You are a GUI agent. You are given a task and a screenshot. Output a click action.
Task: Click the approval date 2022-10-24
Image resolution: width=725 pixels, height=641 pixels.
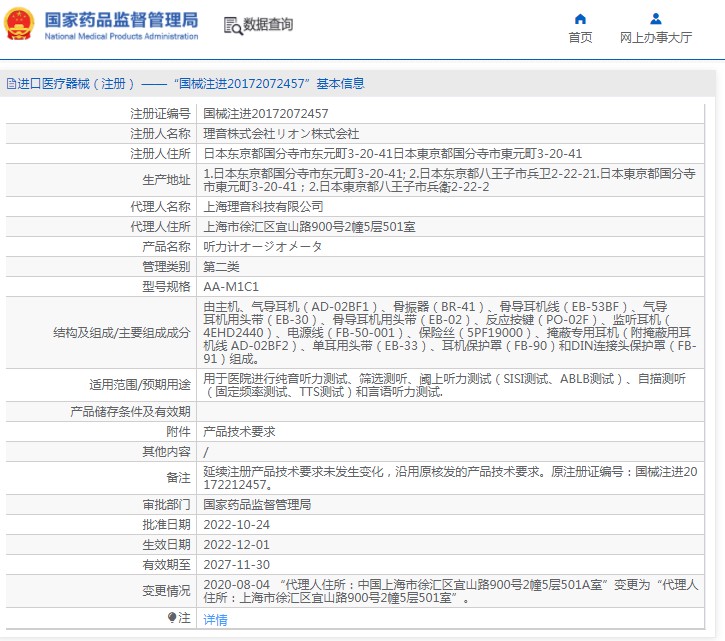(x=237, y=525)
